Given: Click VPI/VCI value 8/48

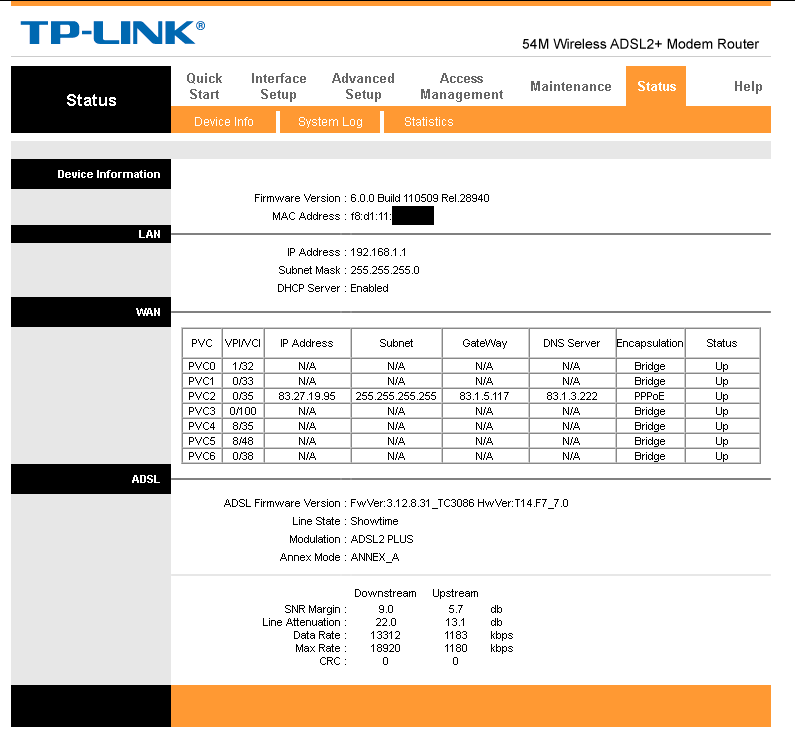Looking at the screenshot, I should (243, 441).
